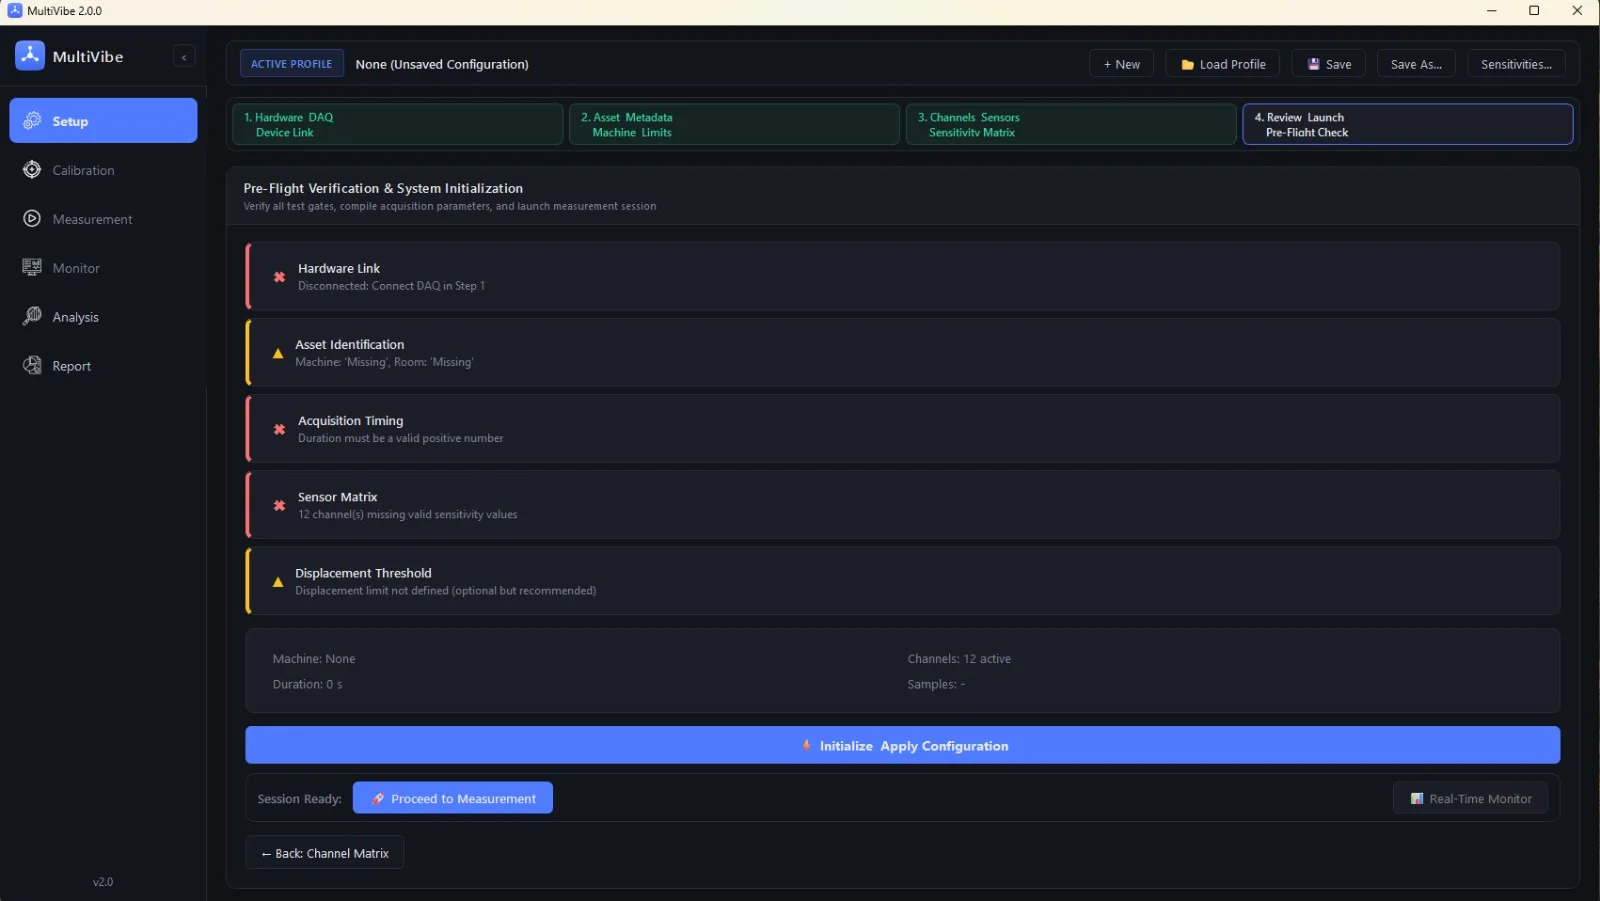Click the MultiVibe logo icon in sidebar
This screenshot has width=1600, height=901.
[30, 56]
